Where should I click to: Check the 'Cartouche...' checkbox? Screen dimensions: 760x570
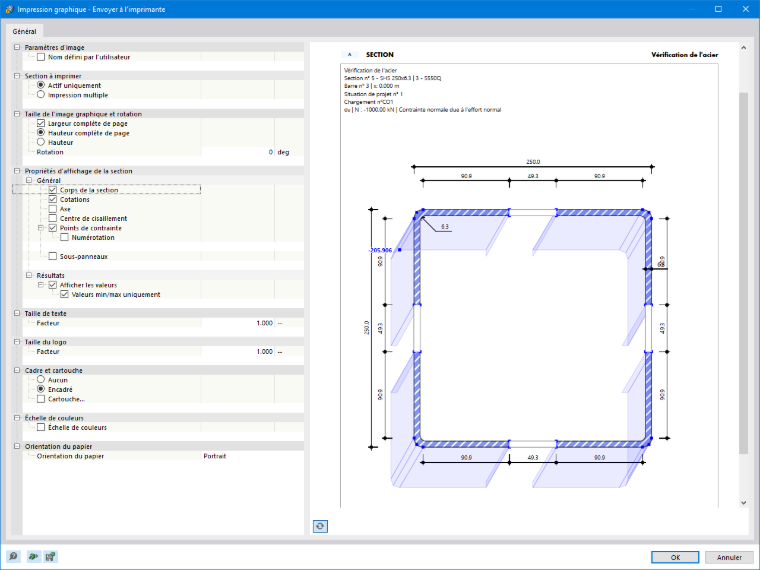[41, 399]
